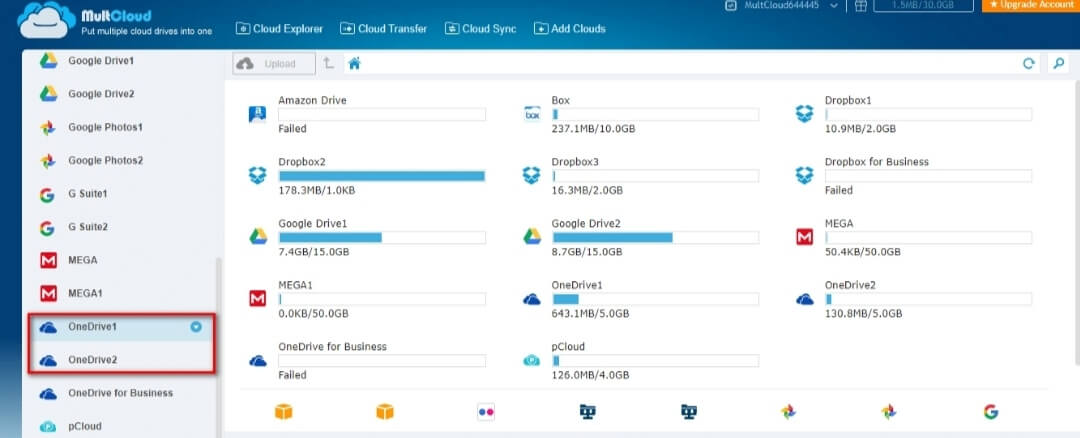Image resolution: width=1080 pixels, height=438 pixels.
Task: Refresh the cloud list
Action: click(x=1028, y=63)
